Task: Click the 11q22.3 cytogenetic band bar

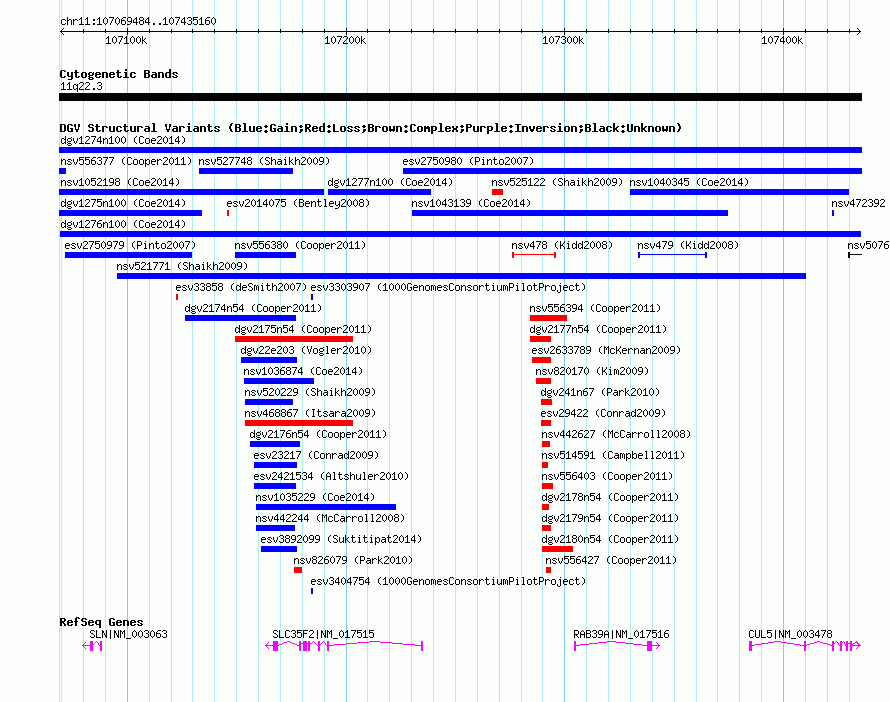Action: coord(460,97)
